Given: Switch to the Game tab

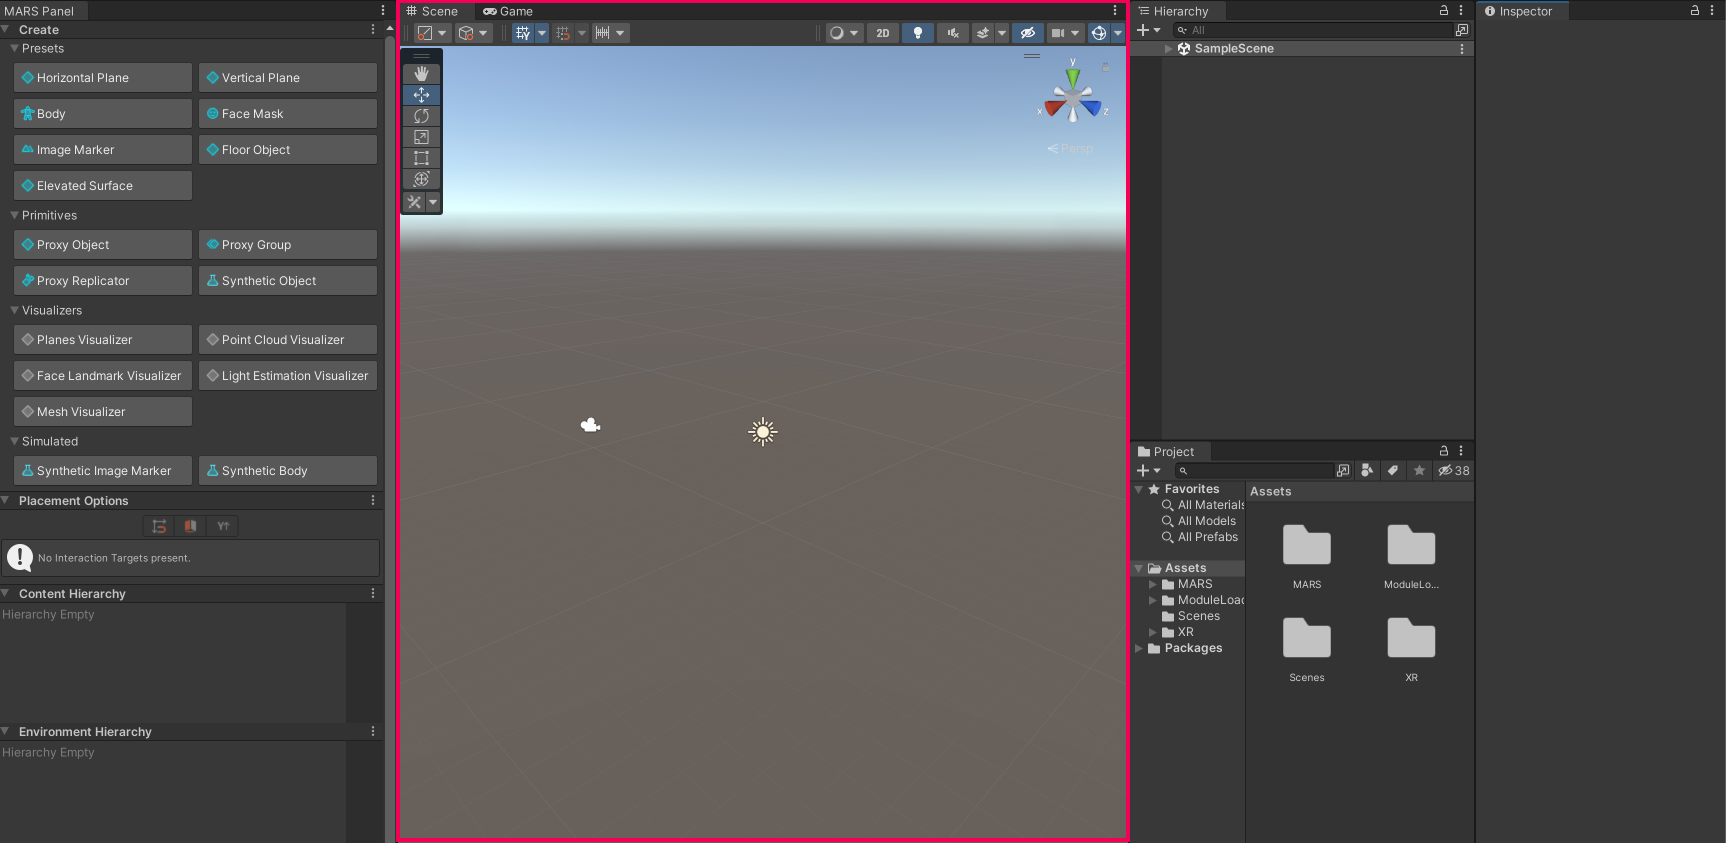Looking at the screenshot, I should [x=508, y=11].
